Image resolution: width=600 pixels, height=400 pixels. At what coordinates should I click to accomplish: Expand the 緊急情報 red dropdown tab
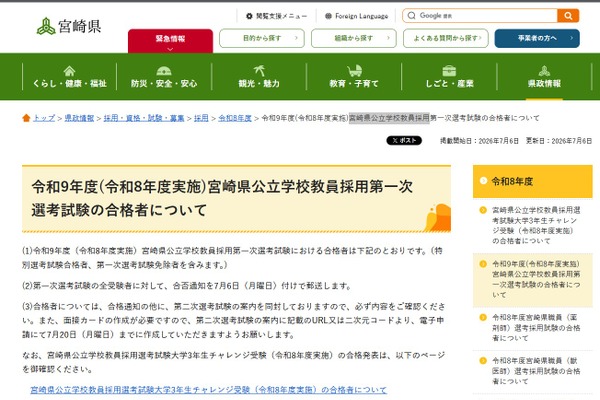coord(170,41)
